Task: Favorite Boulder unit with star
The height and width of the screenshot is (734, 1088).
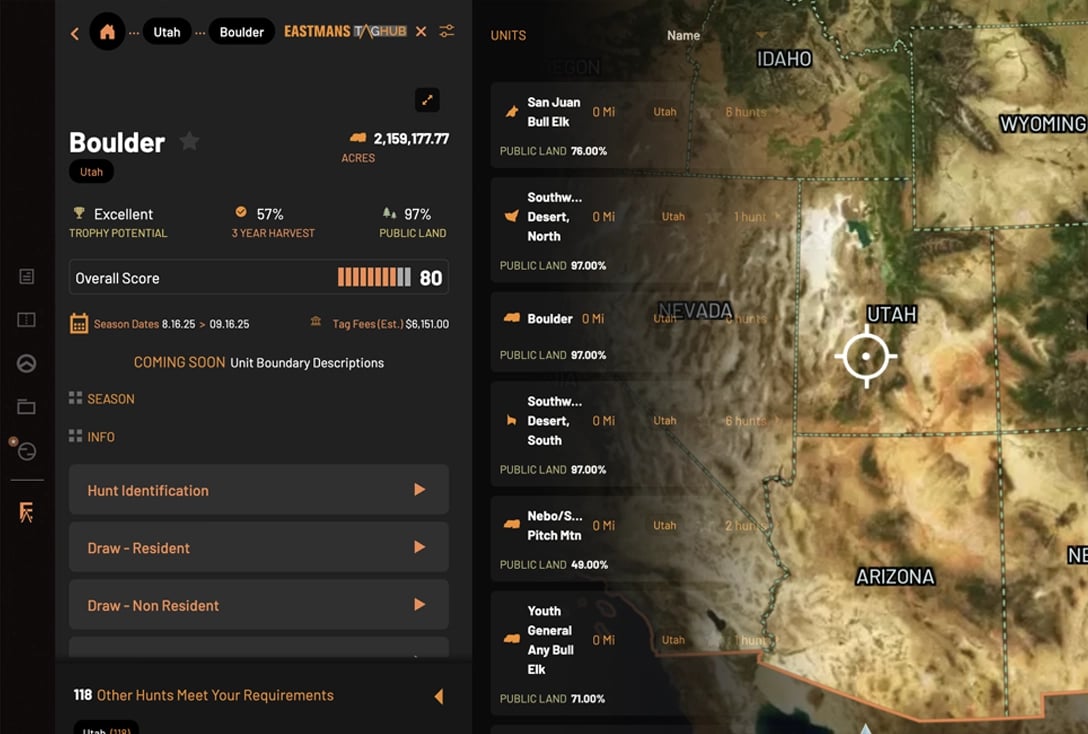Action: pyautogui.click(x=189, y=141)
